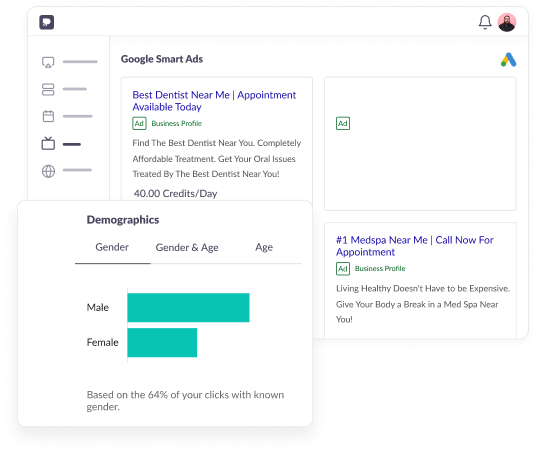Open #1 Medspa Near Me ad headline

(414, 246)
